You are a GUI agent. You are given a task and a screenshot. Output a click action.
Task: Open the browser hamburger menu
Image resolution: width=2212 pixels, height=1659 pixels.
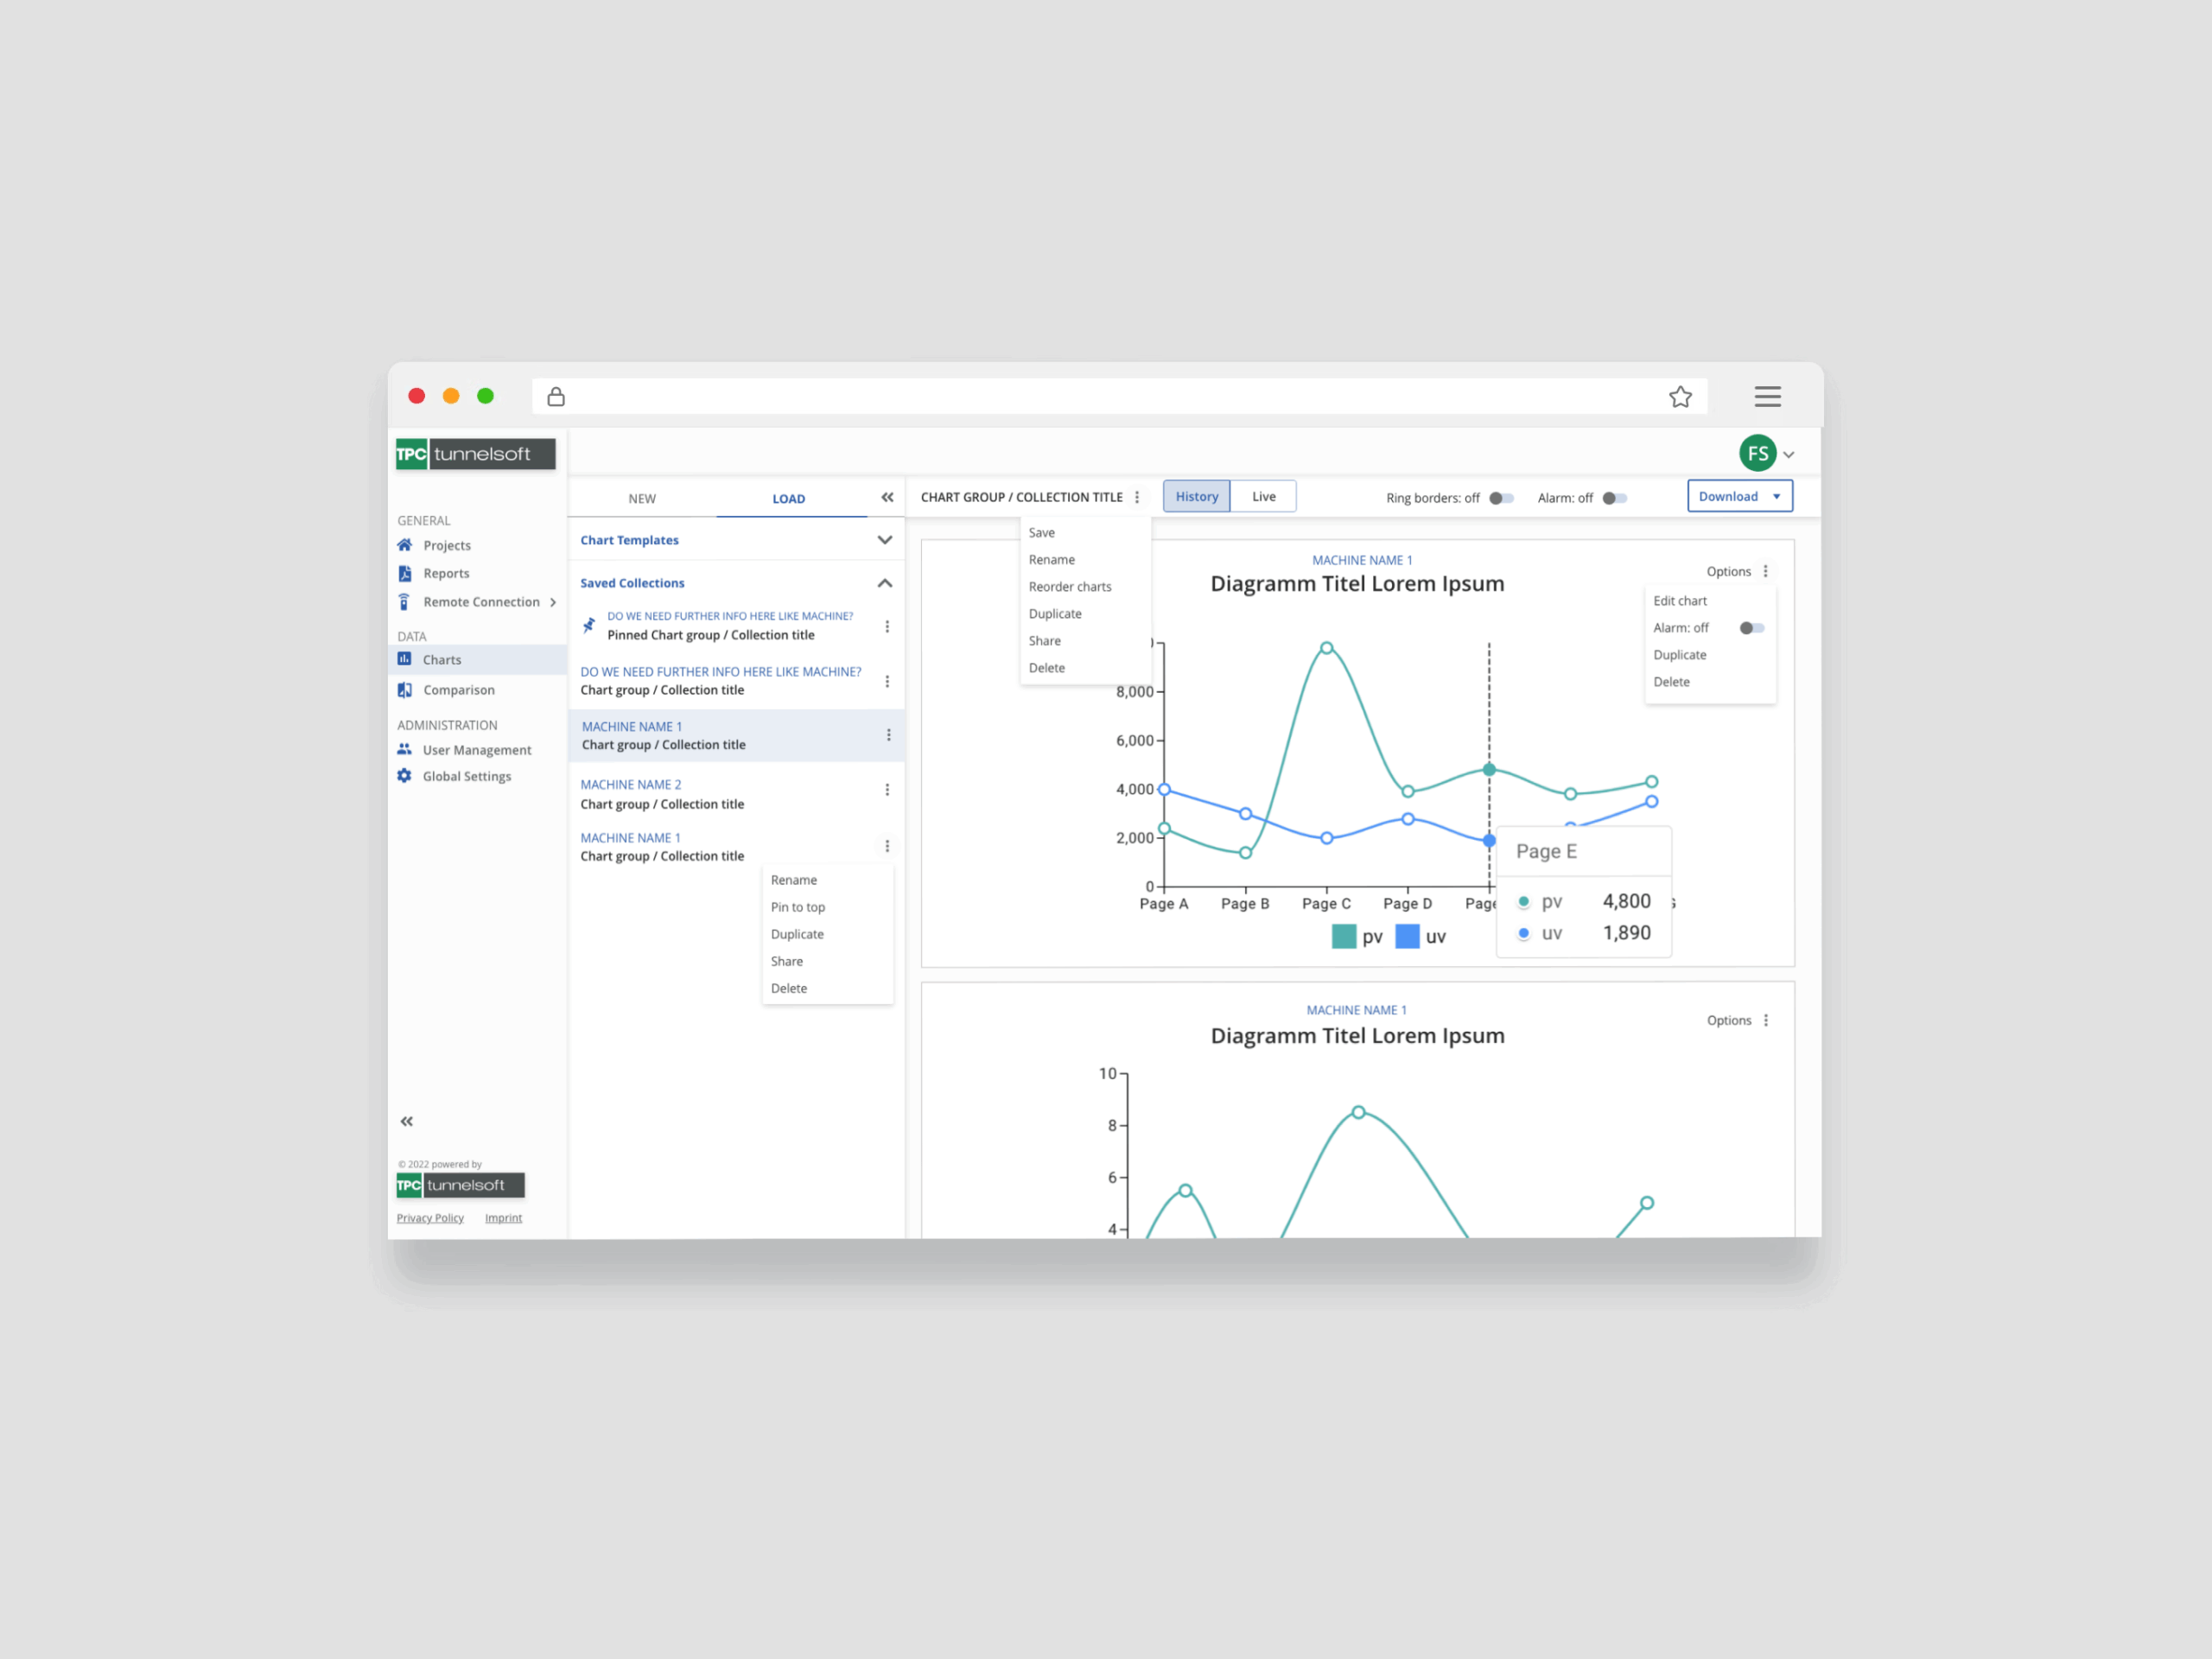point(1767,397)
